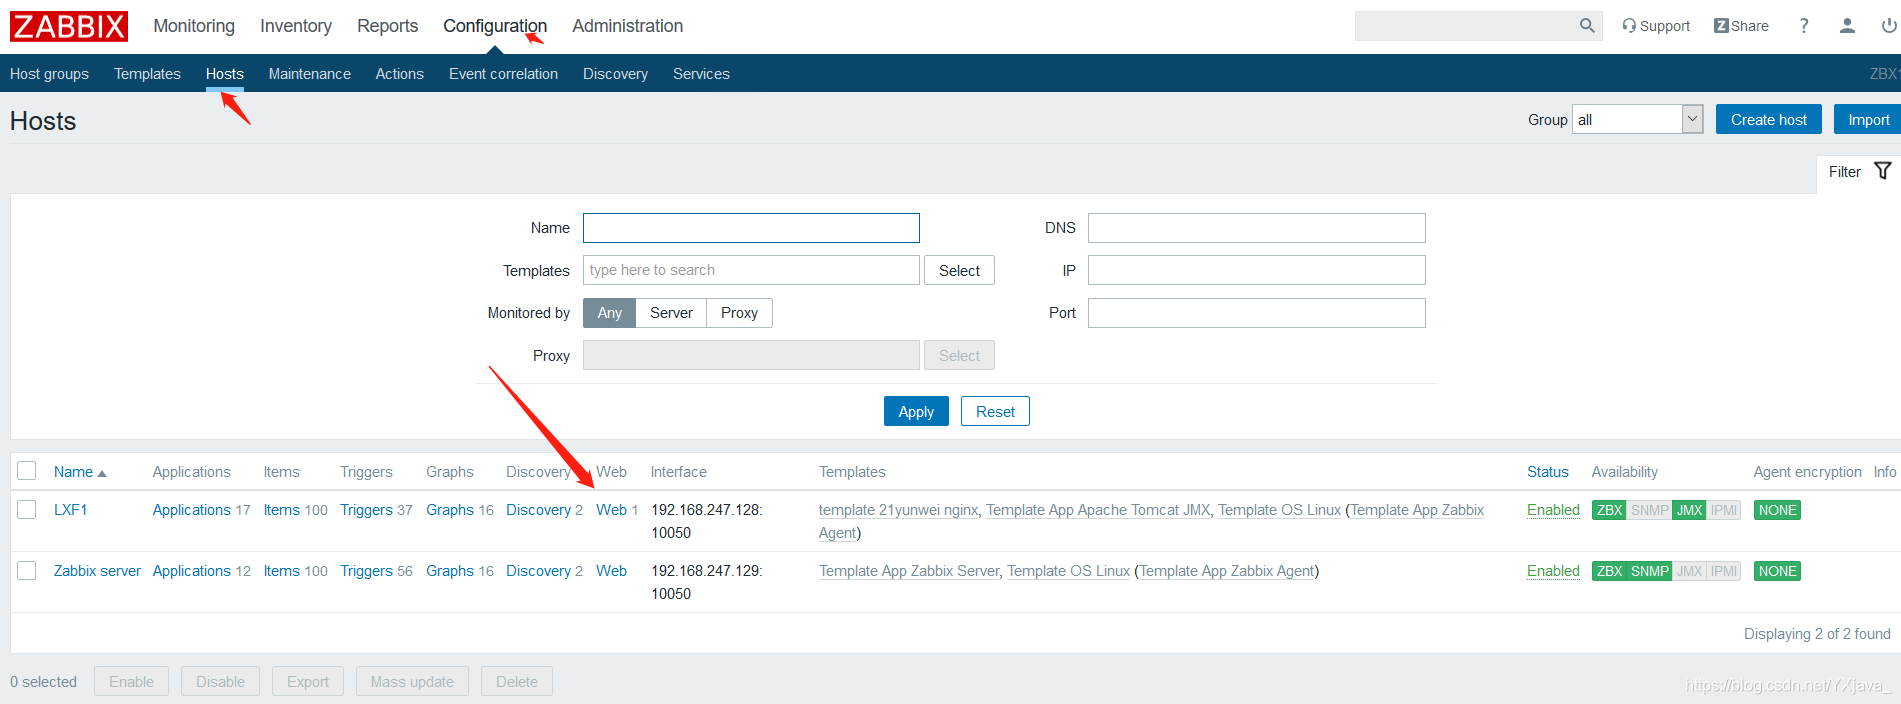Go to Host groups submenu
This screenshot has width=1901, height=704.
[x=49, y=74]
